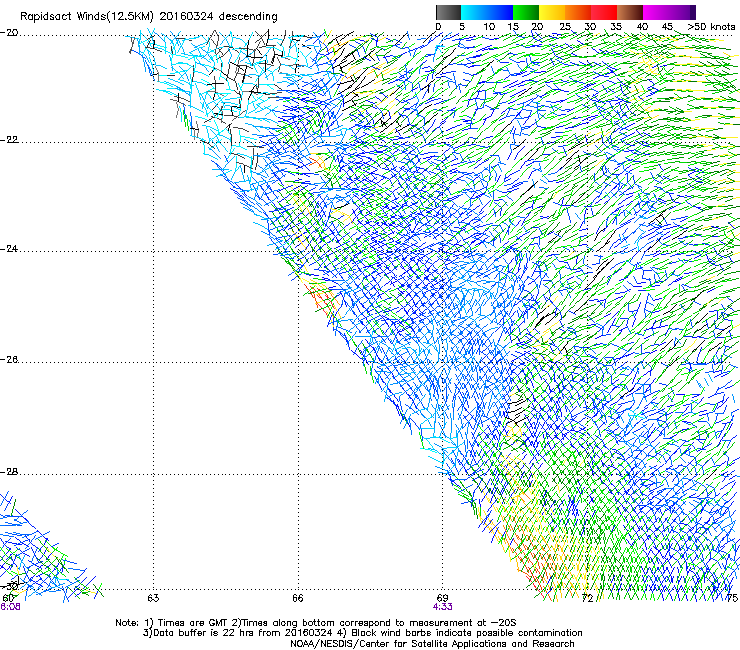740x650 pixels.
Task: Click the red 30-35 knots legend swatch
Action: pos(604,12)
